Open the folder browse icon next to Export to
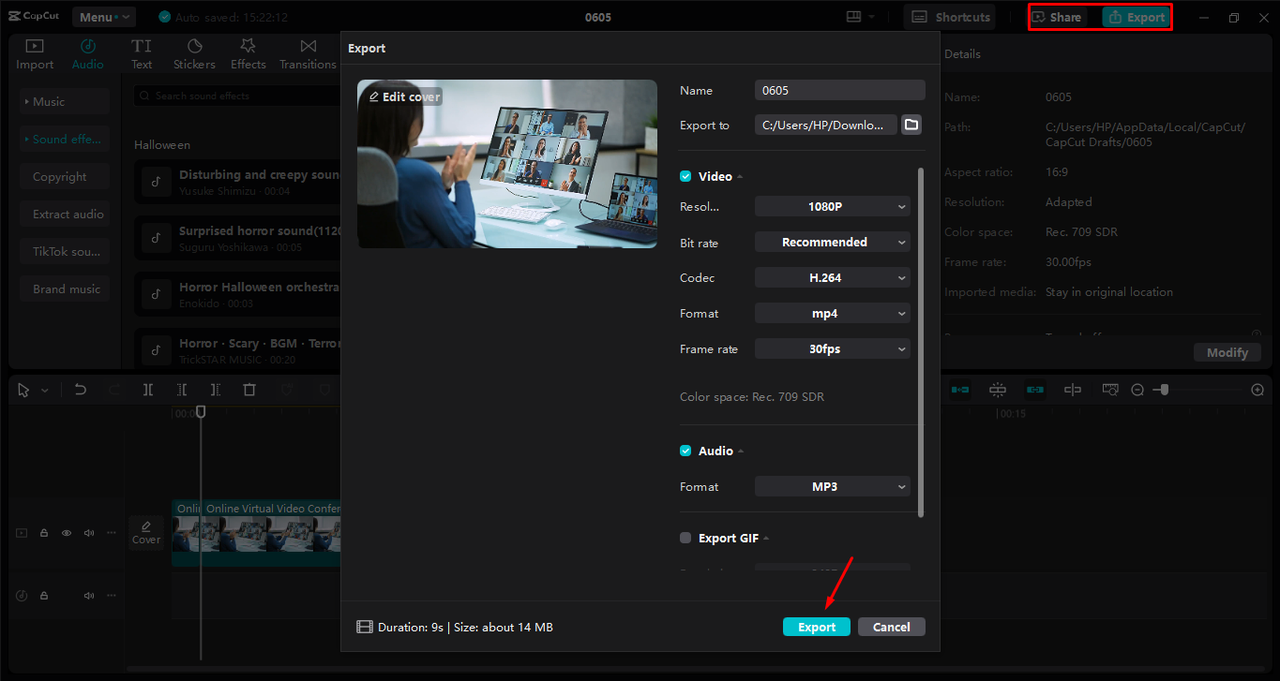 (911, 125)
